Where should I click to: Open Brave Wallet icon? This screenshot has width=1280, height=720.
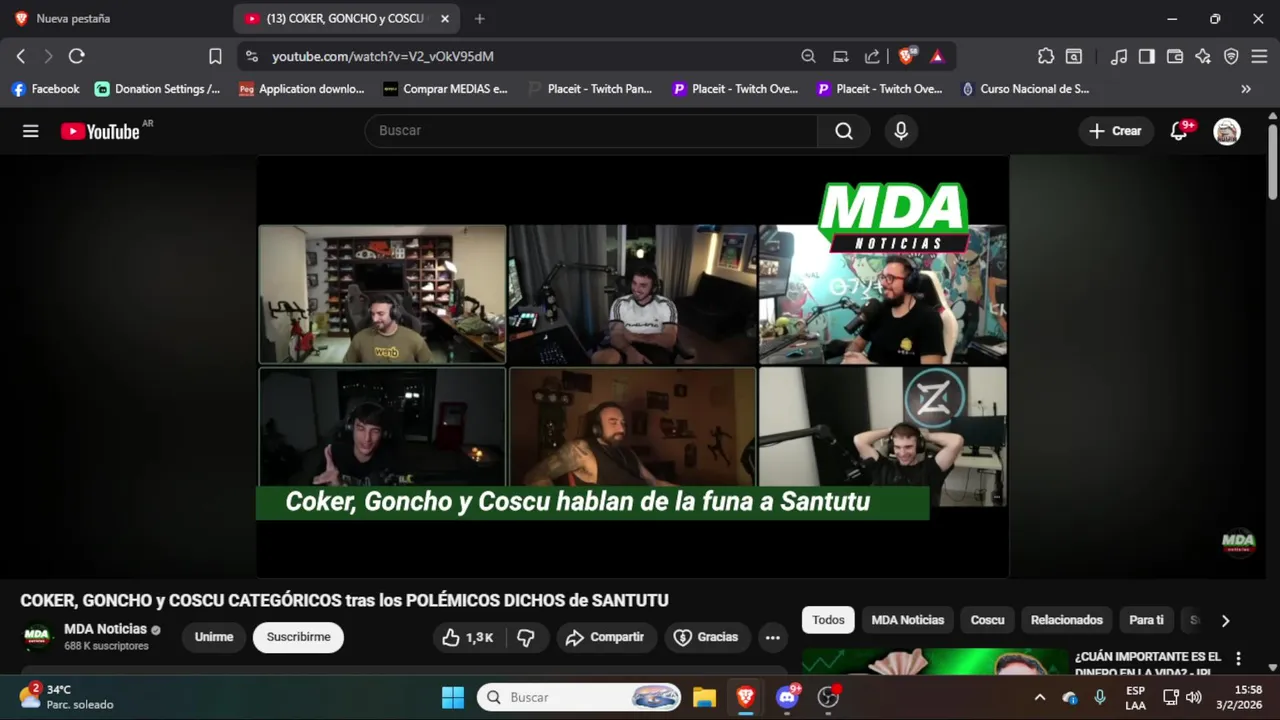(1175, 57)
